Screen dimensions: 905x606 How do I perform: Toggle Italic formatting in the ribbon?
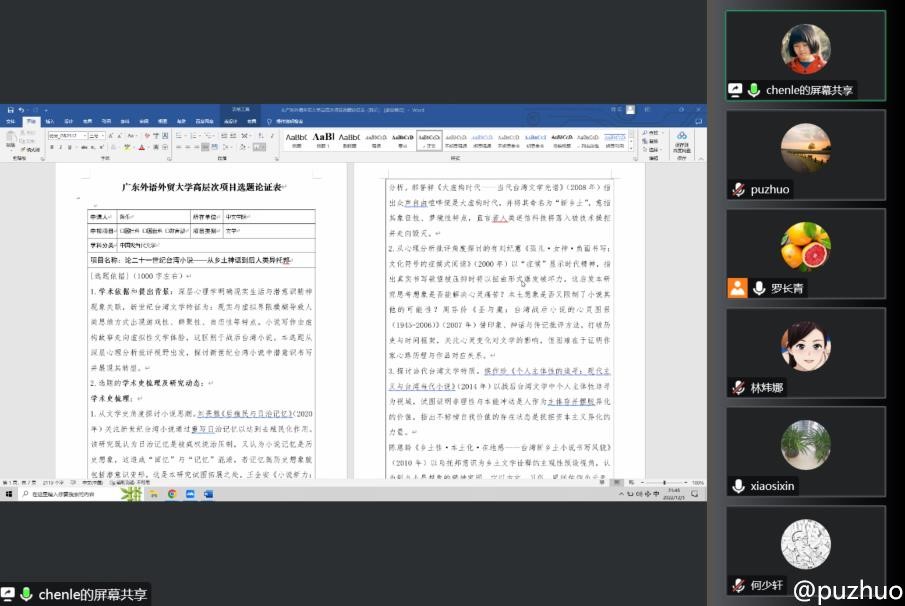(x=62, y=147)
